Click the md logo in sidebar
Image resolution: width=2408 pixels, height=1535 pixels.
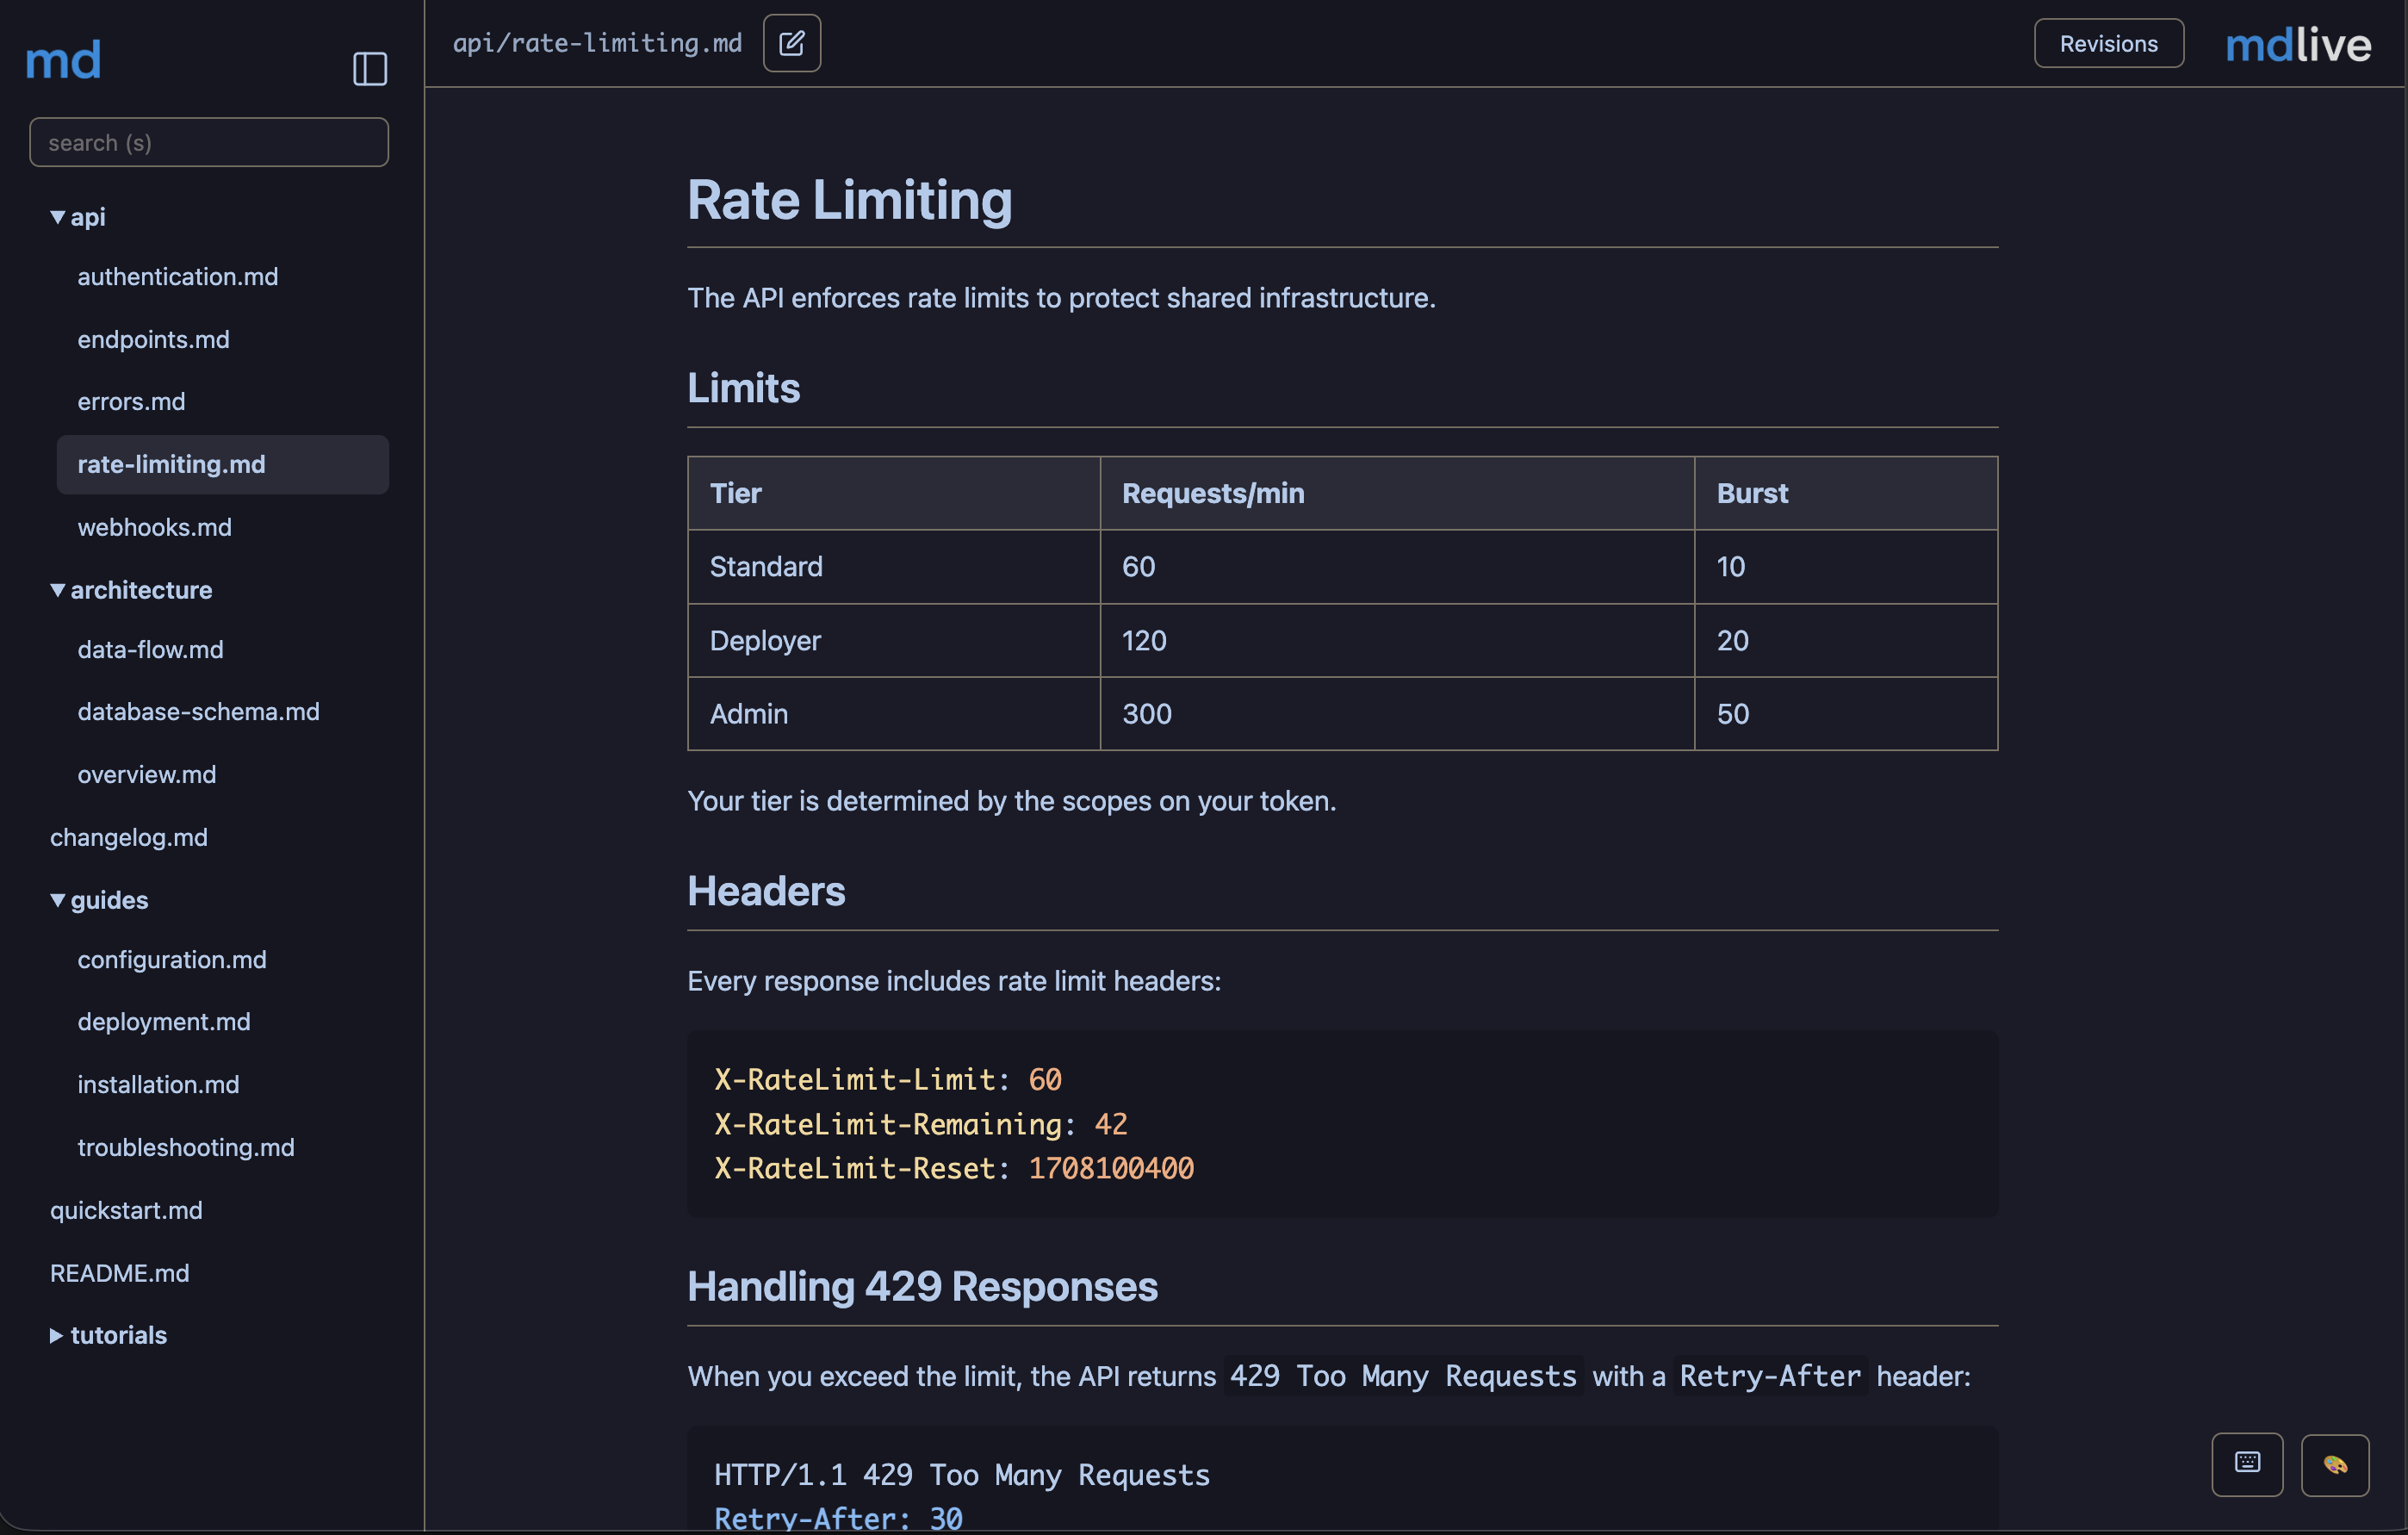click(x=63, y=60)
